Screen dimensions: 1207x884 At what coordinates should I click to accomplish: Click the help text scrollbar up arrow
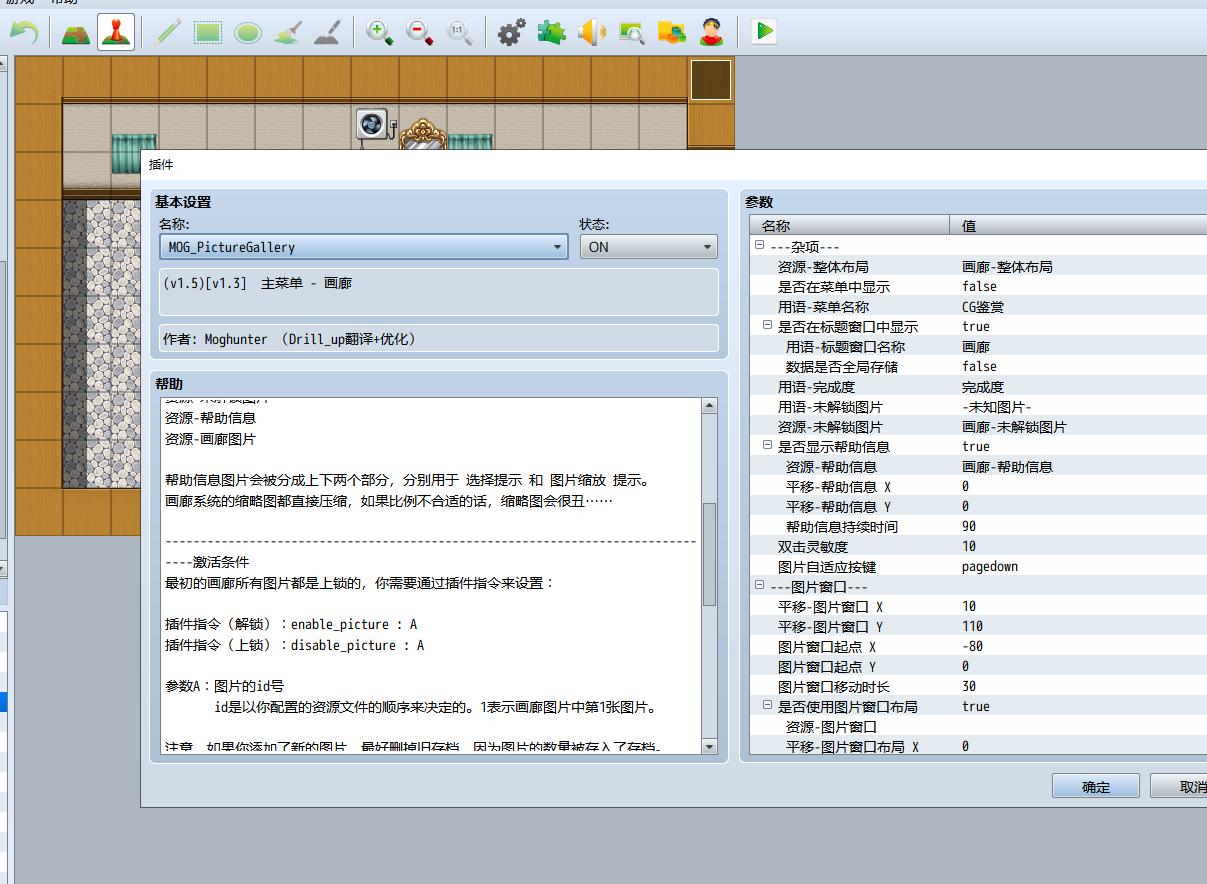click(710, 406)
